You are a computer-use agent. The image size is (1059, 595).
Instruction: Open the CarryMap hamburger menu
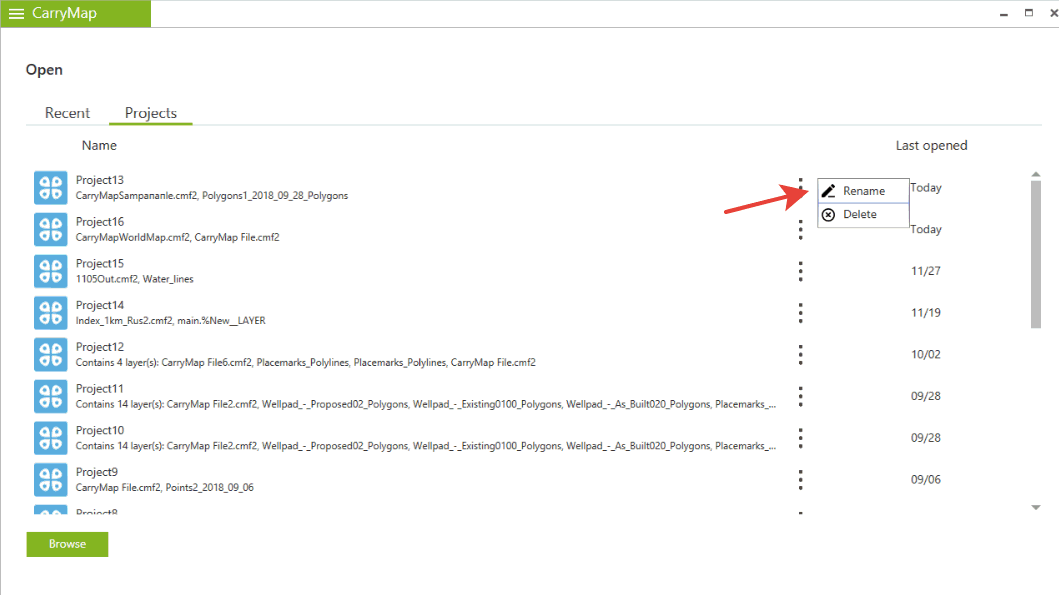16,14
